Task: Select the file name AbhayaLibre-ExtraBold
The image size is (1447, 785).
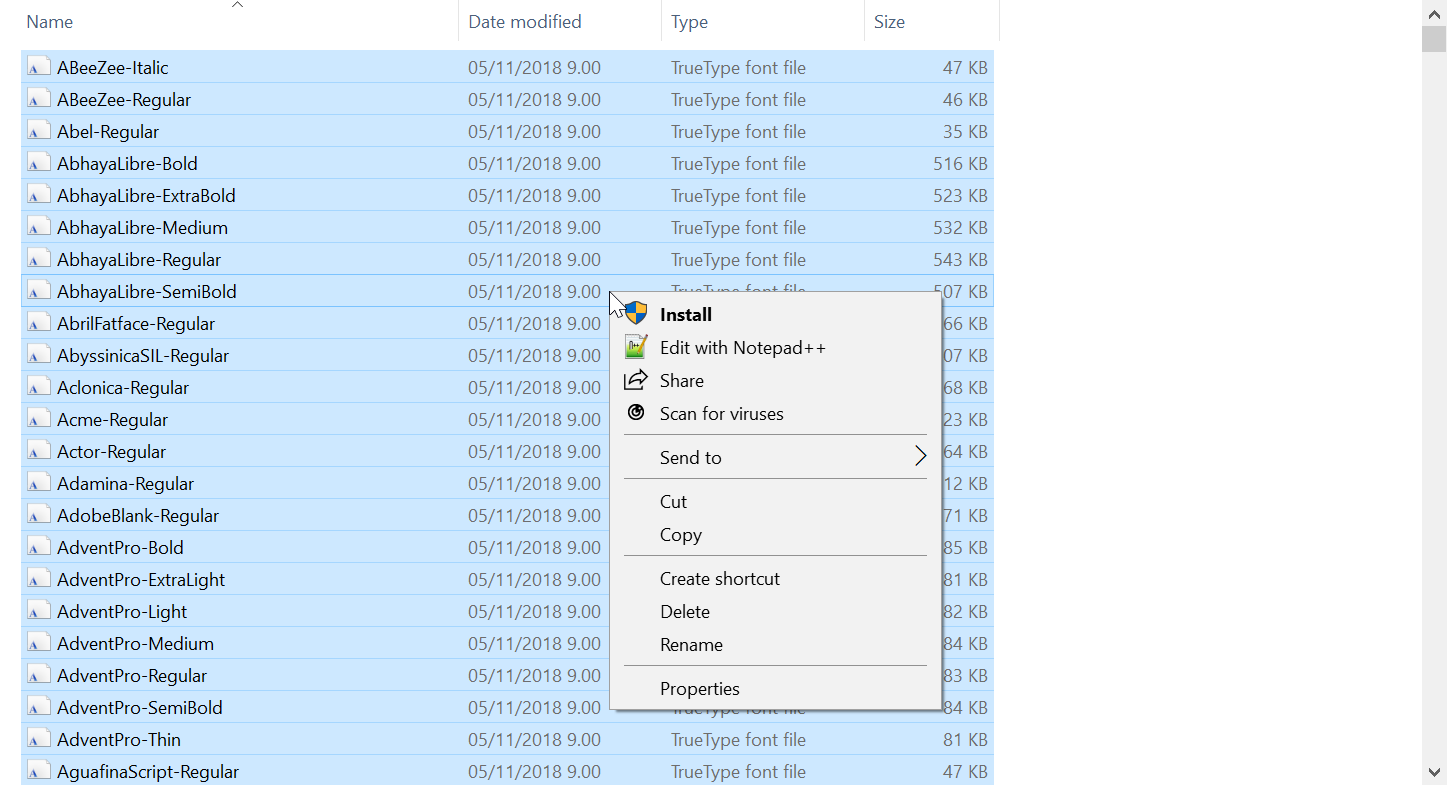Action: pos(146,196)
